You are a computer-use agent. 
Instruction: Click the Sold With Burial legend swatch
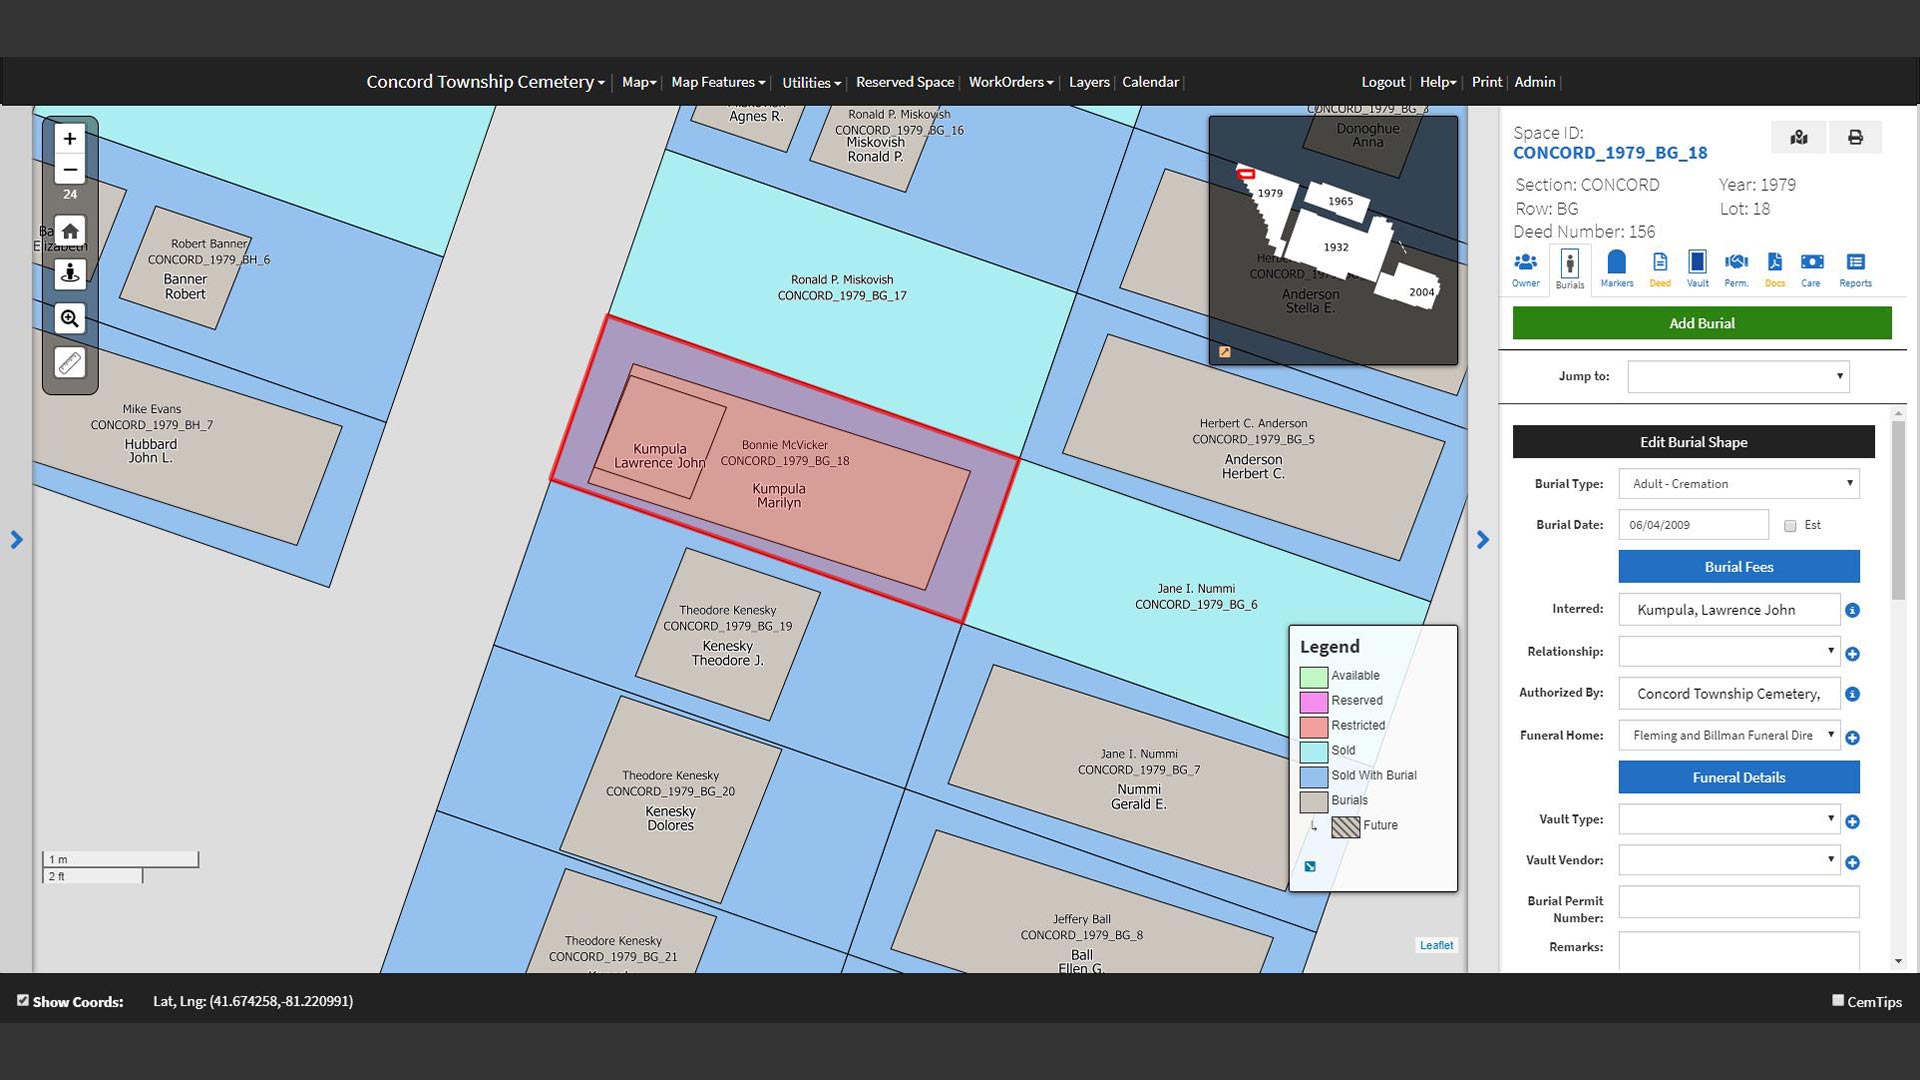[1314, 776]
